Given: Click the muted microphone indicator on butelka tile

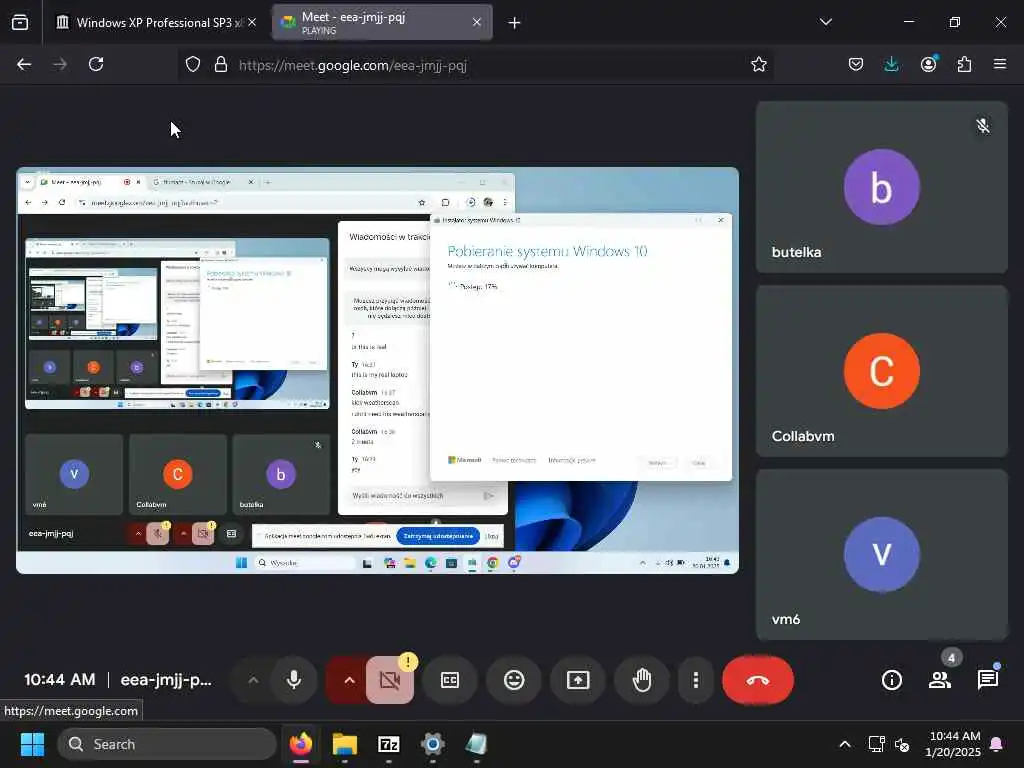Looking at the screenshot, I should point(983,126).
